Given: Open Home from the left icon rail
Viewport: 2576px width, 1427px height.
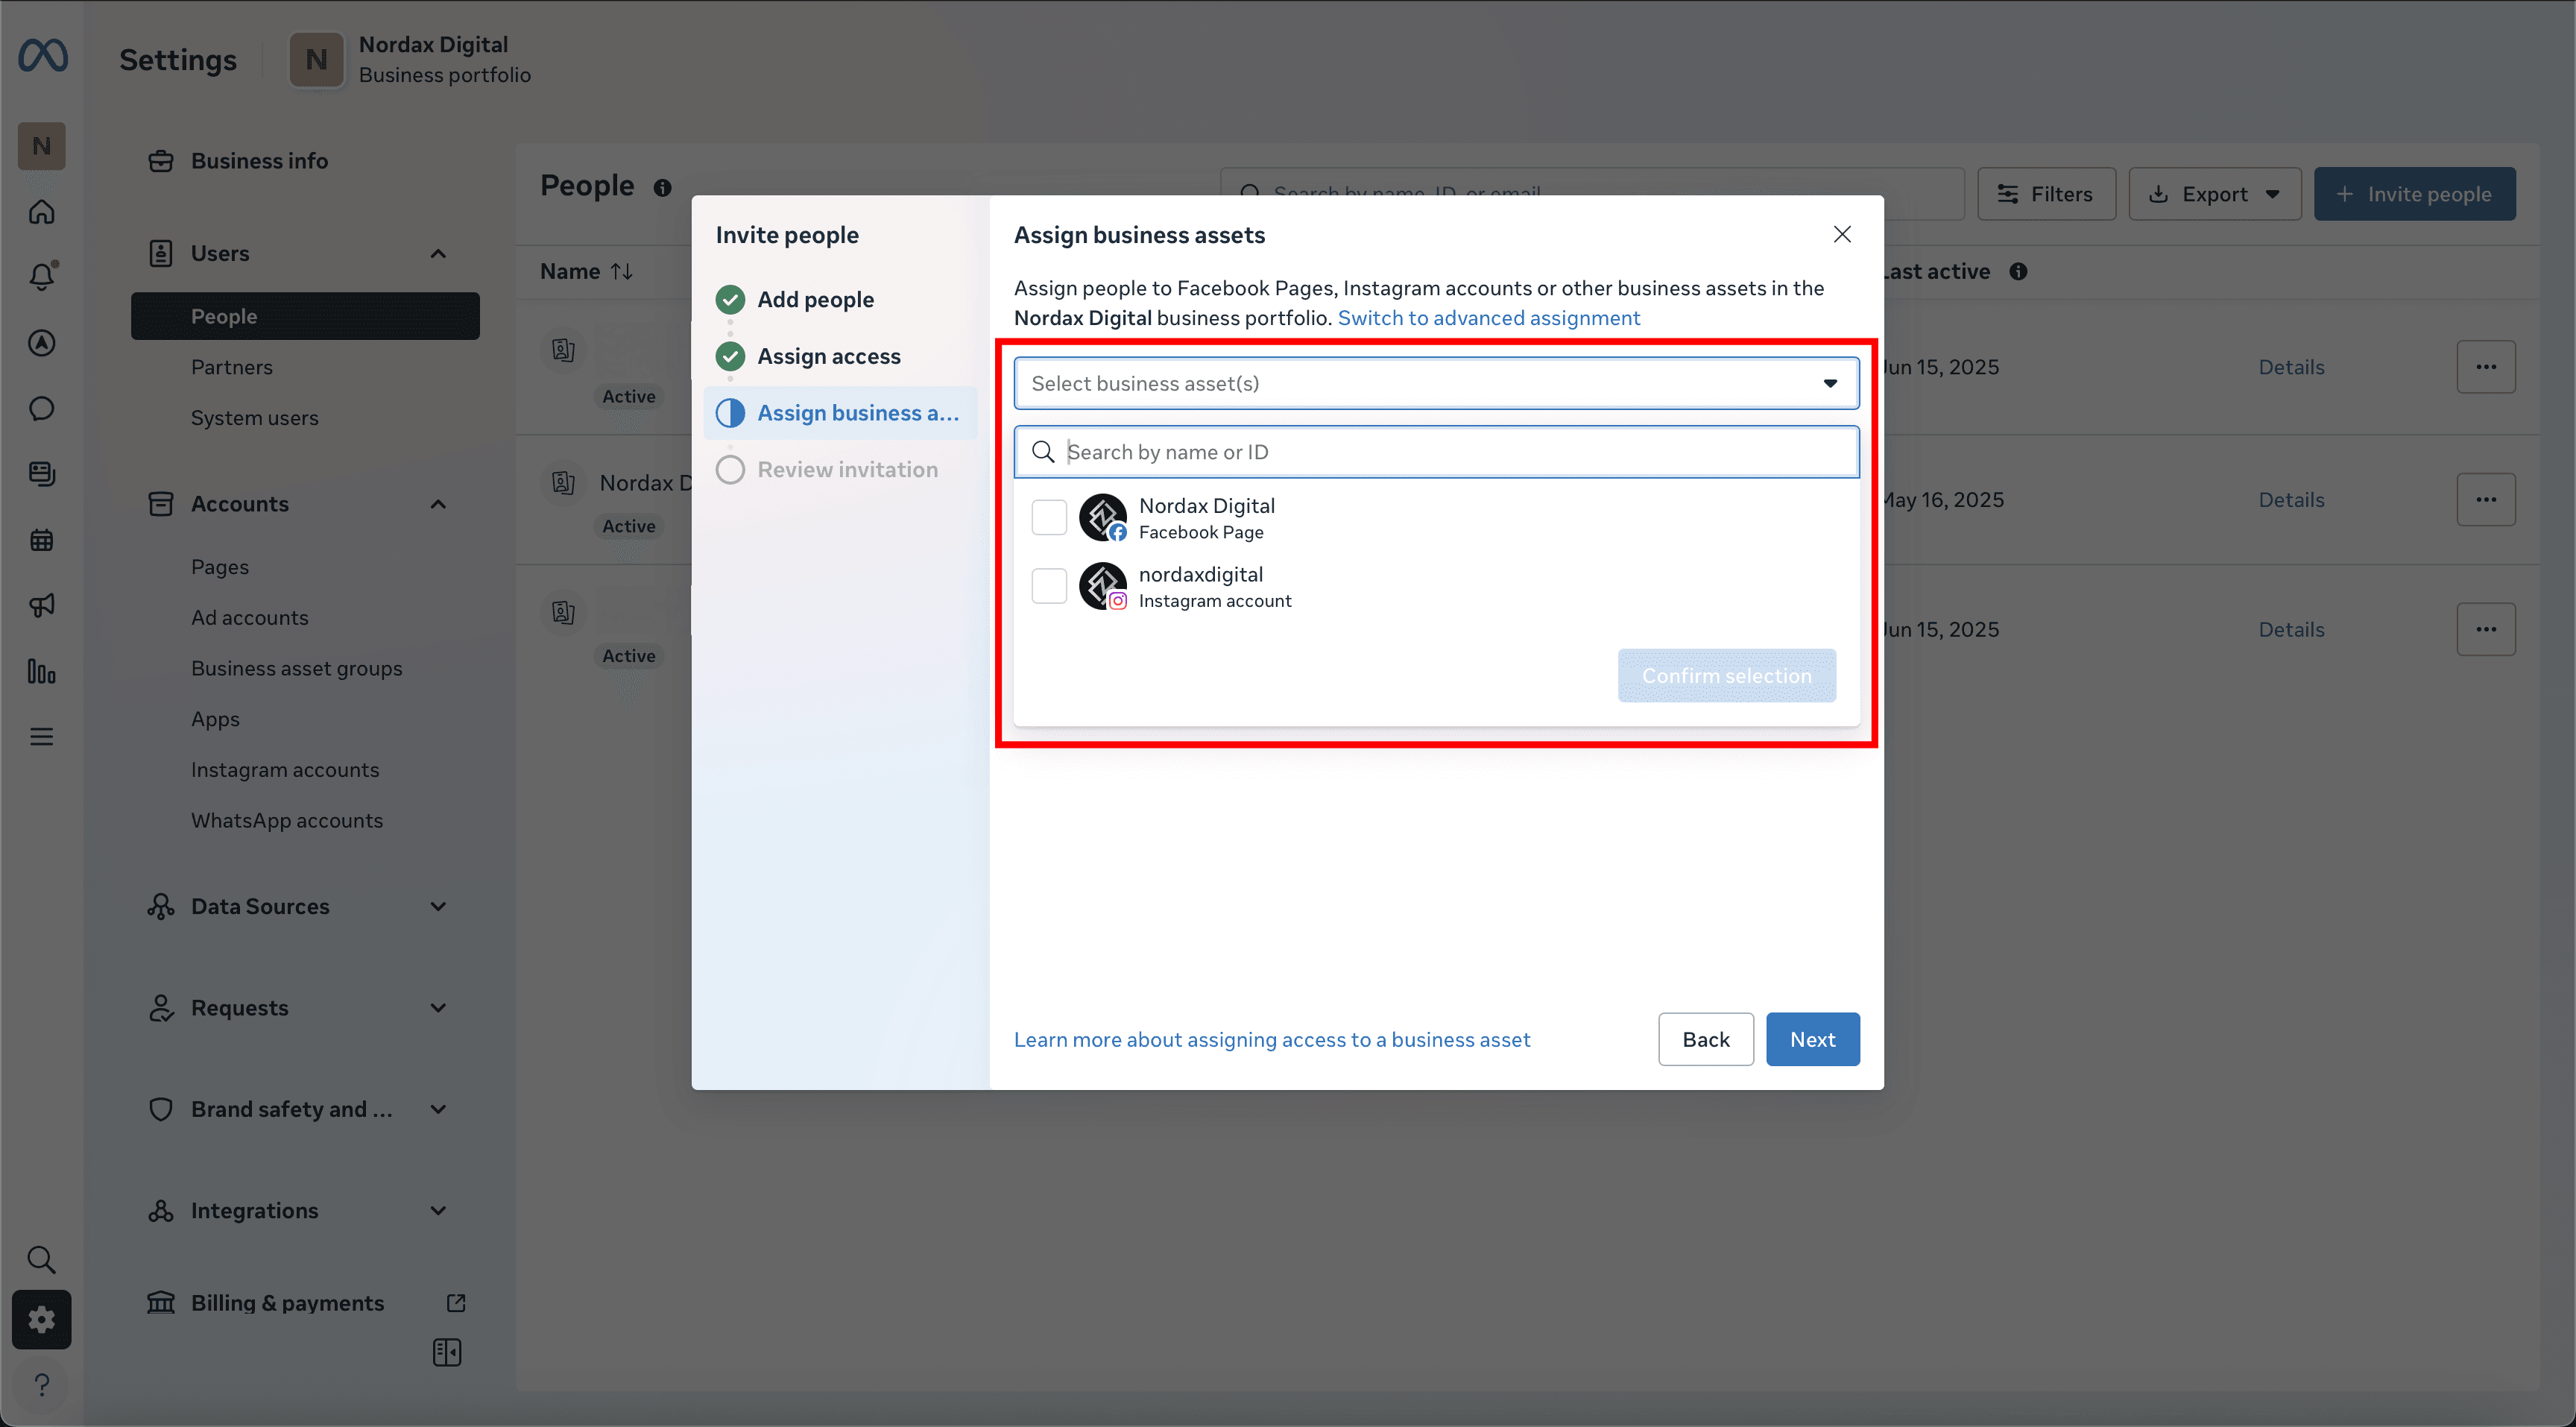Looking at the screenshot, I should click(41, 211).
